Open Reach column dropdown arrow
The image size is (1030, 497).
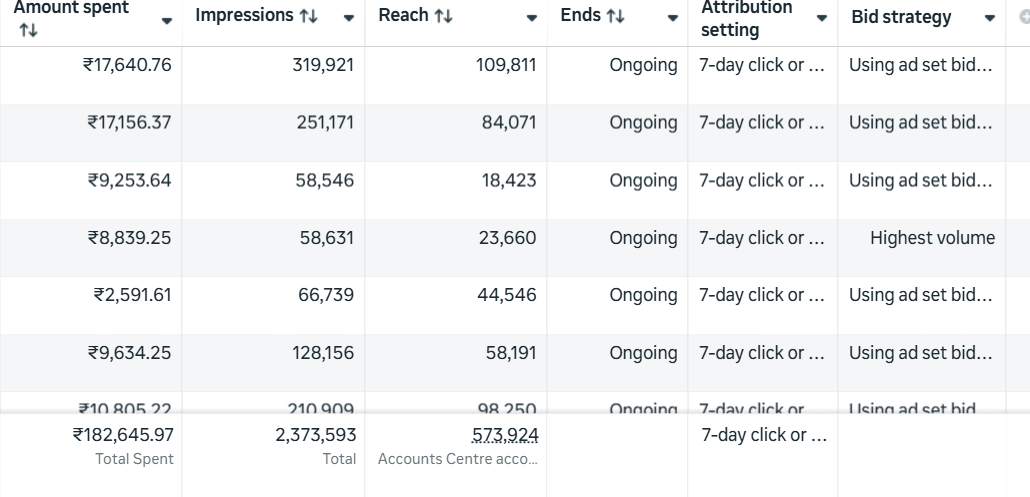[x=531, y=18]
